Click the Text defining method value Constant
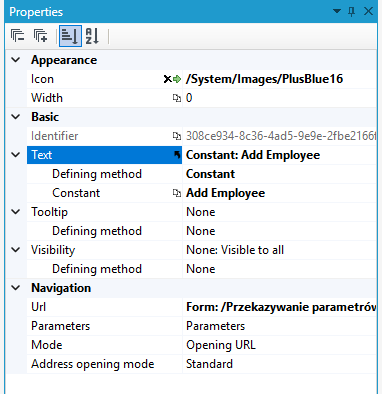 210,174
